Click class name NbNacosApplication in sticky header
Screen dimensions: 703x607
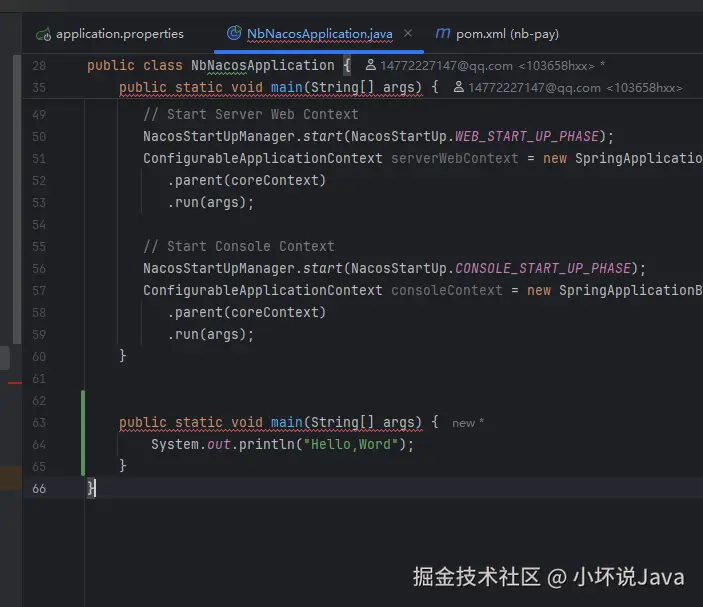263,65
